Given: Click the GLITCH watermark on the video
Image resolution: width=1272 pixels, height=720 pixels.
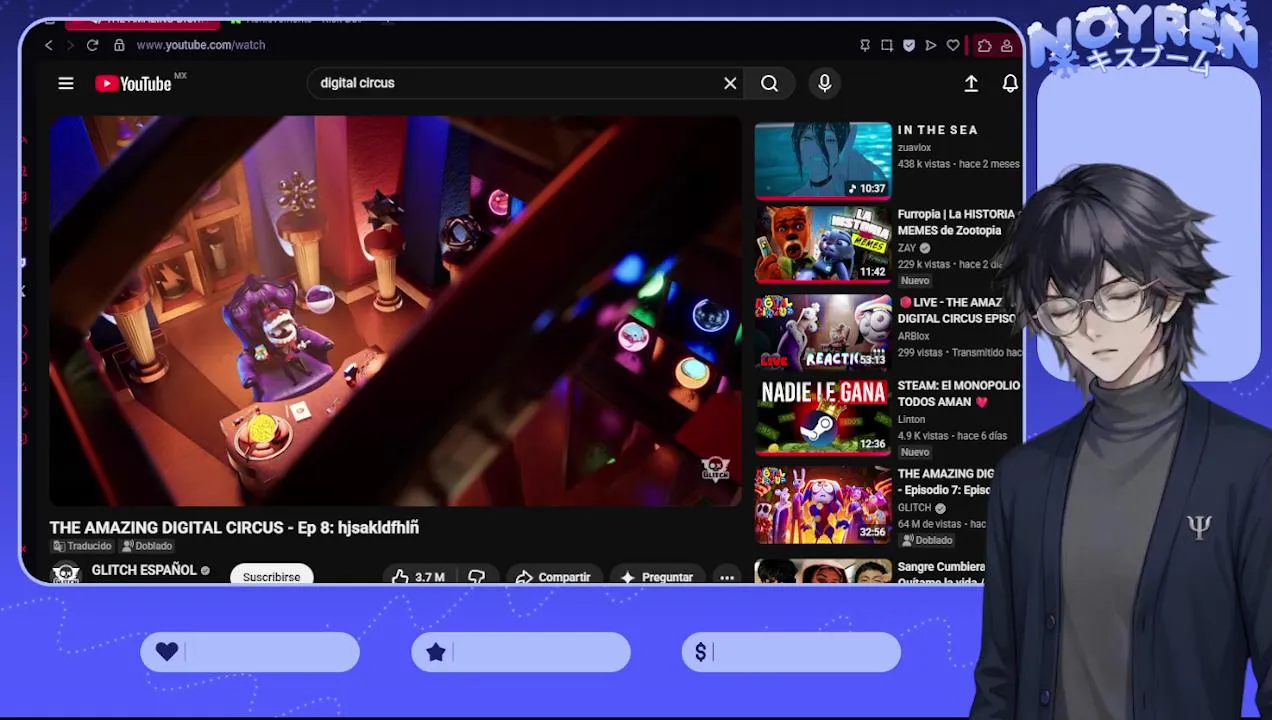Looking at the screenshot, I should 715,467.
